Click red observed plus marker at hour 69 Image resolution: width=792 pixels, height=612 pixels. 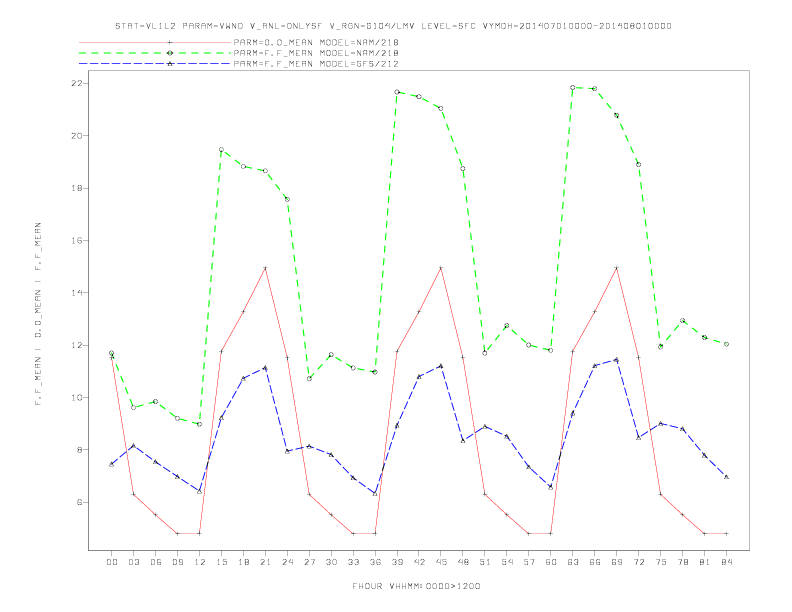[x=617, y=268]
